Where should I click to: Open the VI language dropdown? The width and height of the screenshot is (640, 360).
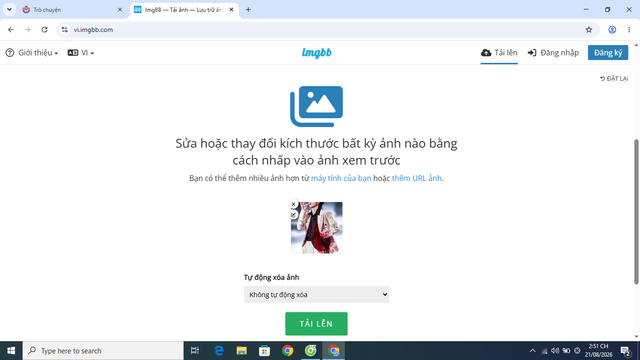(81, 53)
